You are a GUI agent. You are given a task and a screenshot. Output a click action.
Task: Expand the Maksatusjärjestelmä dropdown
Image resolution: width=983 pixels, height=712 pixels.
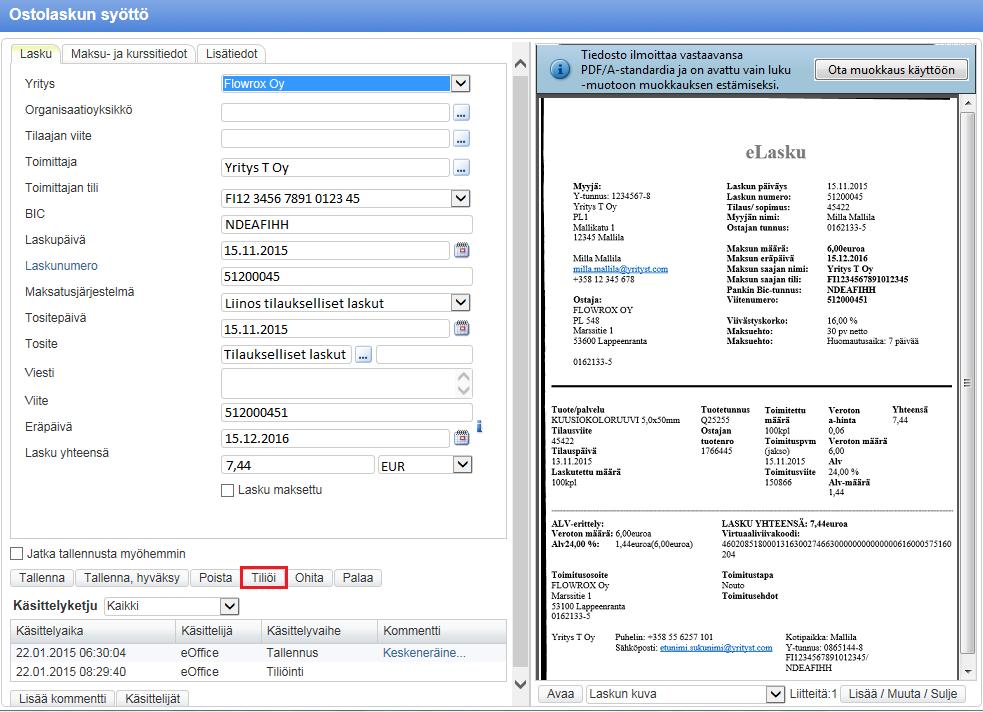[x=461, y=303]
